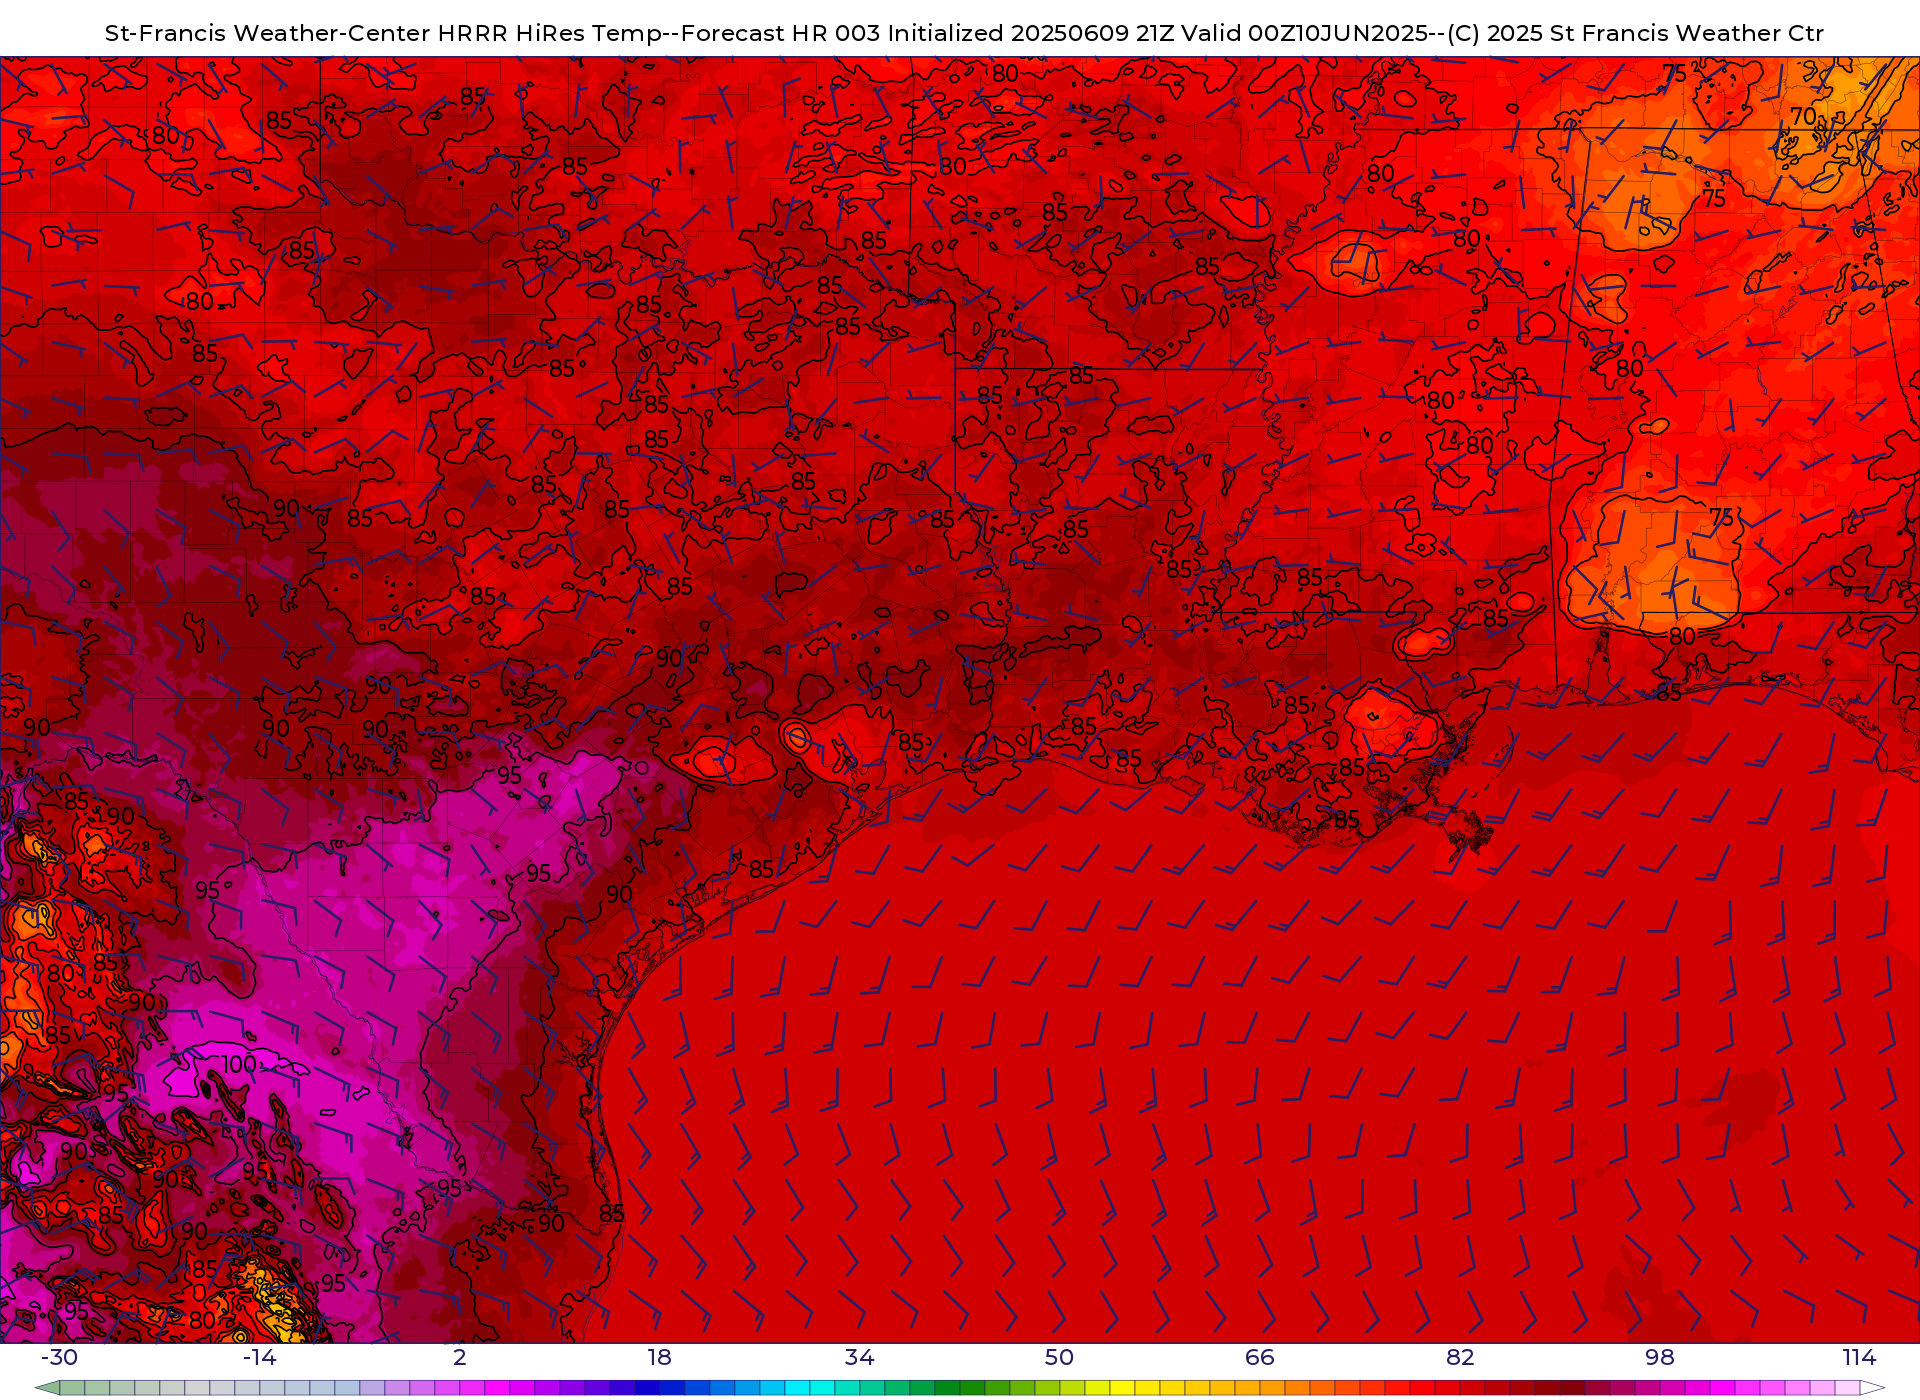Click the map title starting with St-Francis Weather-Center

click(964, 33)
